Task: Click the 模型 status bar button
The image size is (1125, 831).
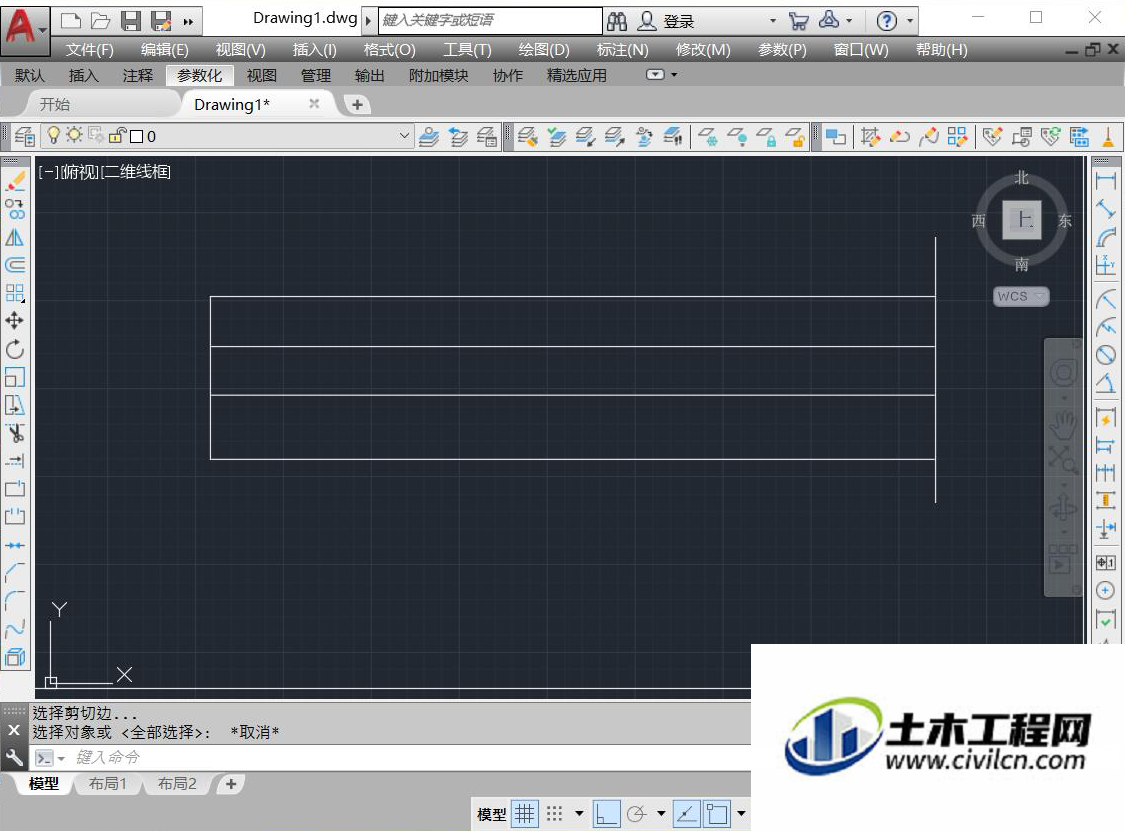Action: point(491,814)
